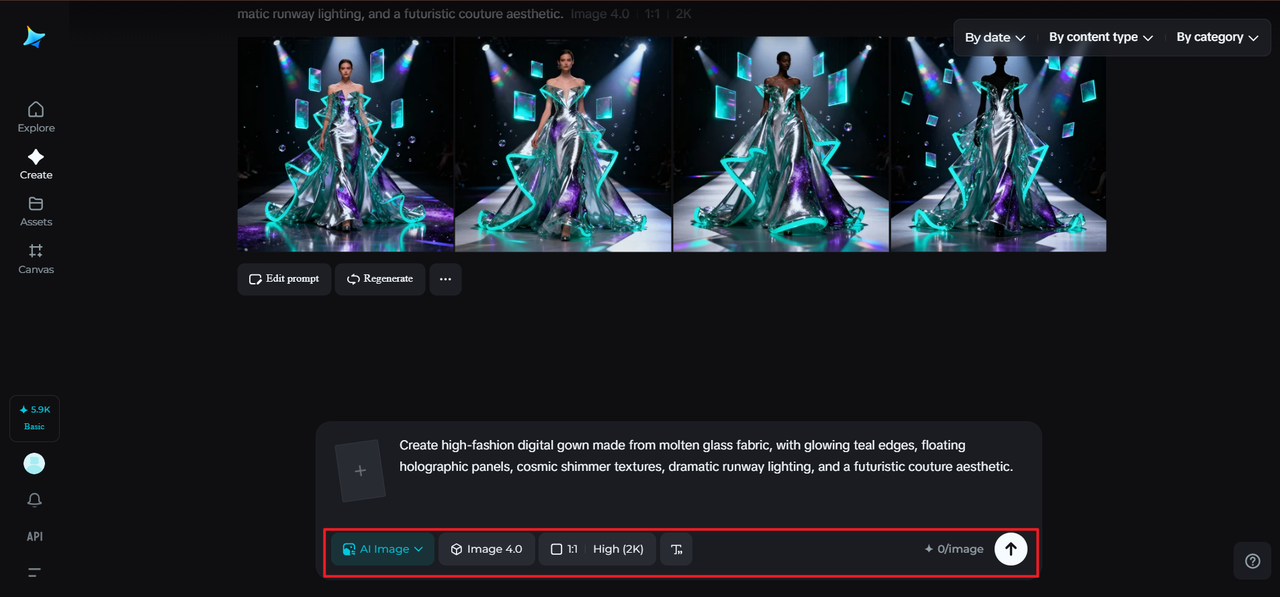Screen dimensions: 1280x597
Task: Open the first generated gown image
Action: pos(345,144)
